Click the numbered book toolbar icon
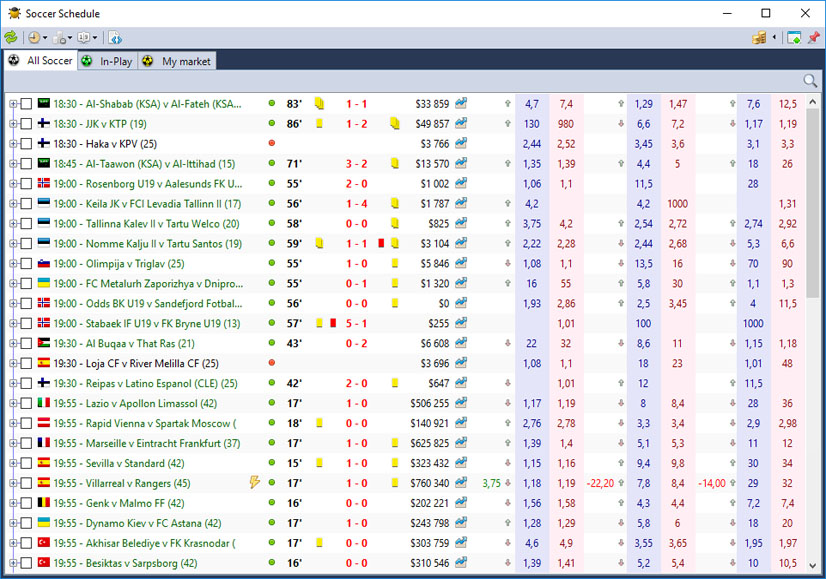The height and width of the screenshot is (579, 826). [x=83, y=37]
